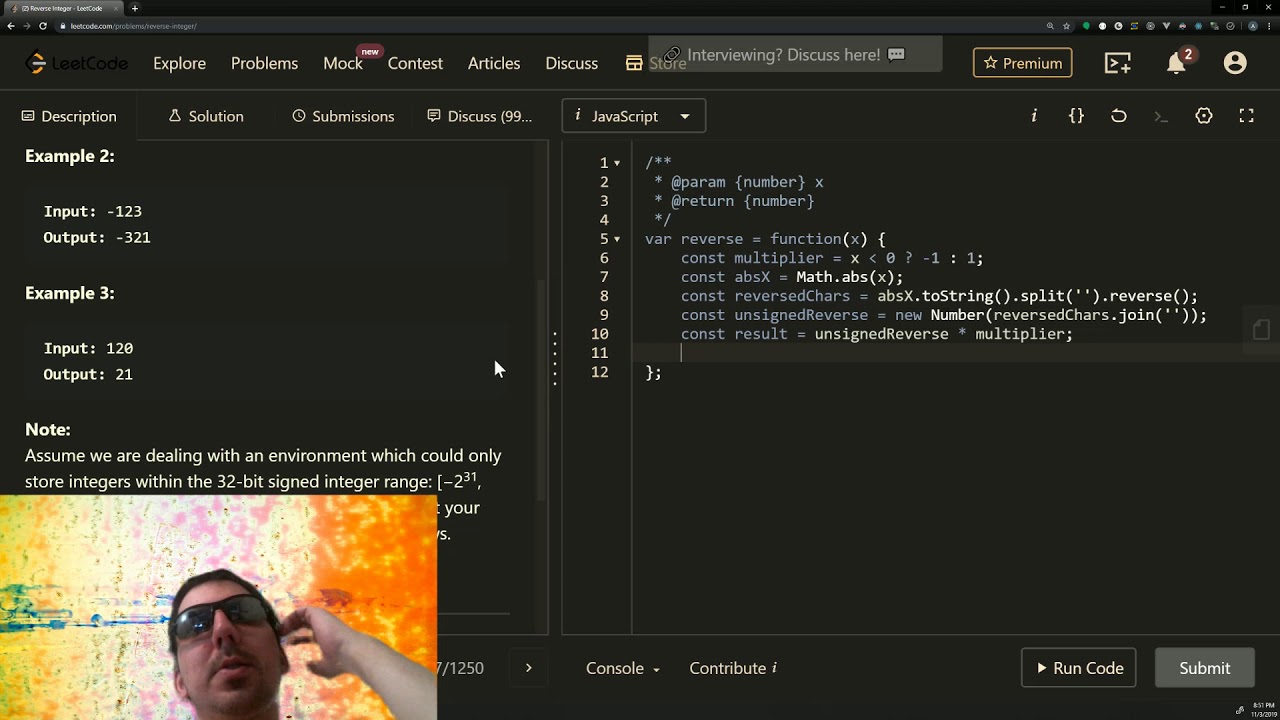Open the Explore menu item
The image size is (1280, 720).
pyautogui.click(x=179, y=63)
